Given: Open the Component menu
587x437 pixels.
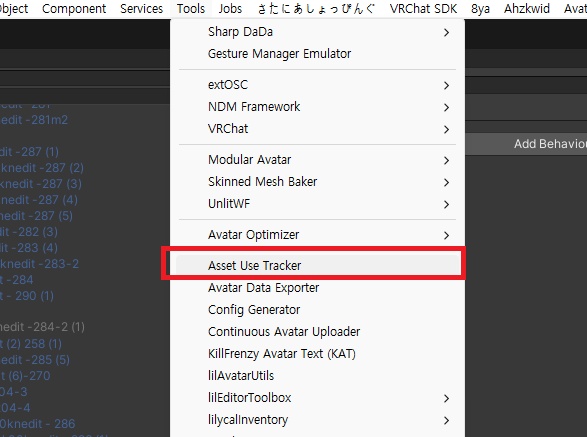Looking at the screenshot, I should pos(74,9).
